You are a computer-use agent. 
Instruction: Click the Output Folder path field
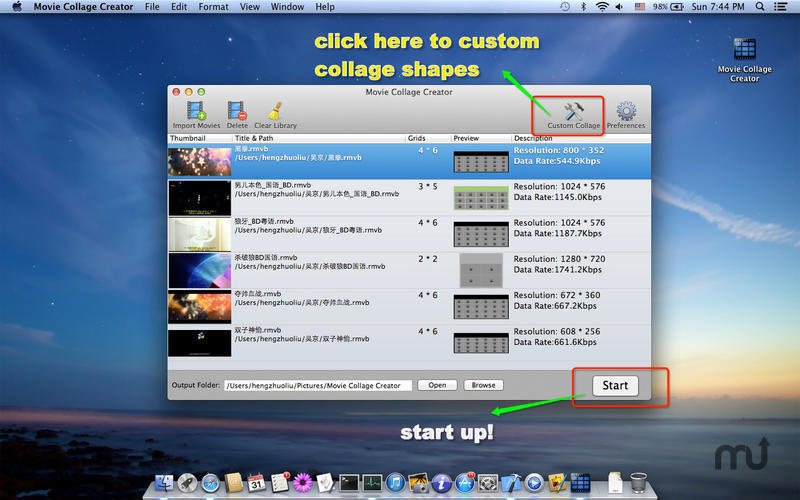click(318, 385)
